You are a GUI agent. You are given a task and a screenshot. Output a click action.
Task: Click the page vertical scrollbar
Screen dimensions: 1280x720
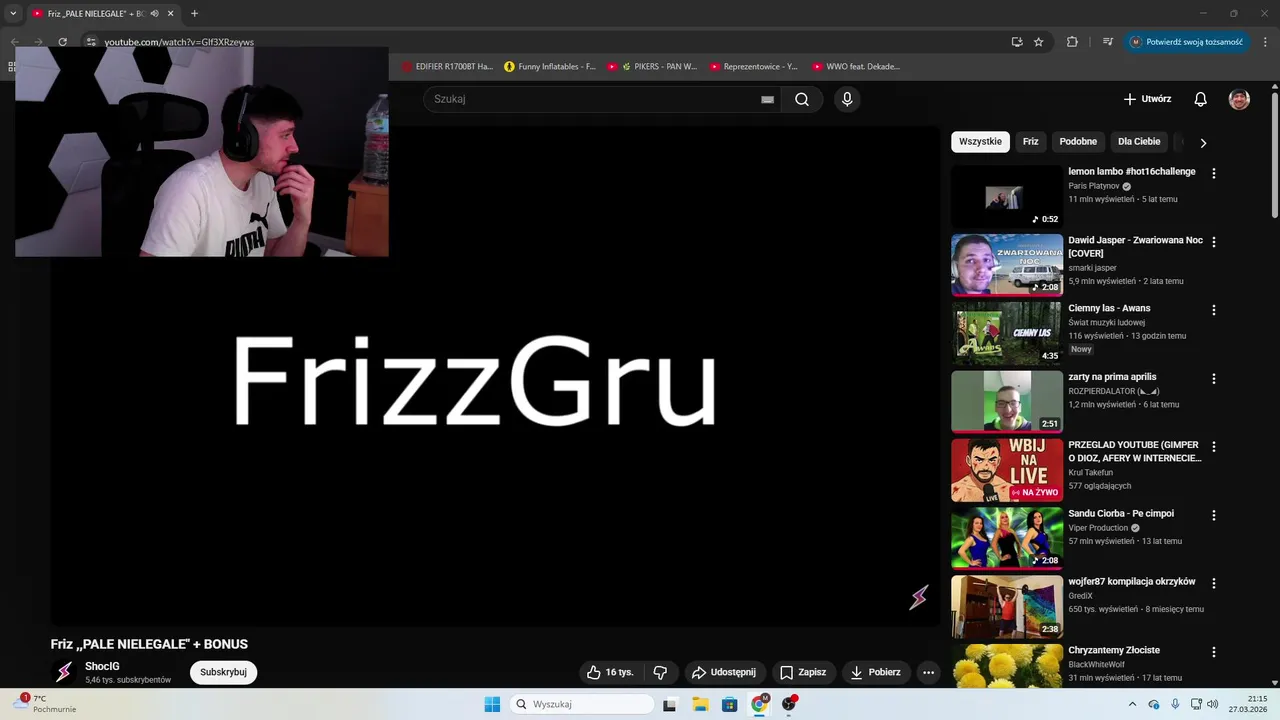[x=1275, y=155]
